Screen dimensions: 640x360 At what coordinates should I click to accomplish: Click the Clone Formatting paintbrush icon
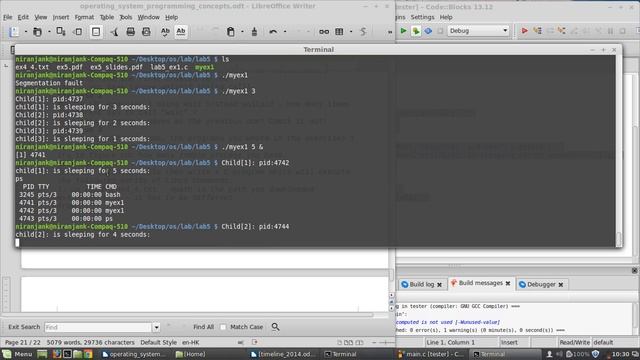click(254, 31)
